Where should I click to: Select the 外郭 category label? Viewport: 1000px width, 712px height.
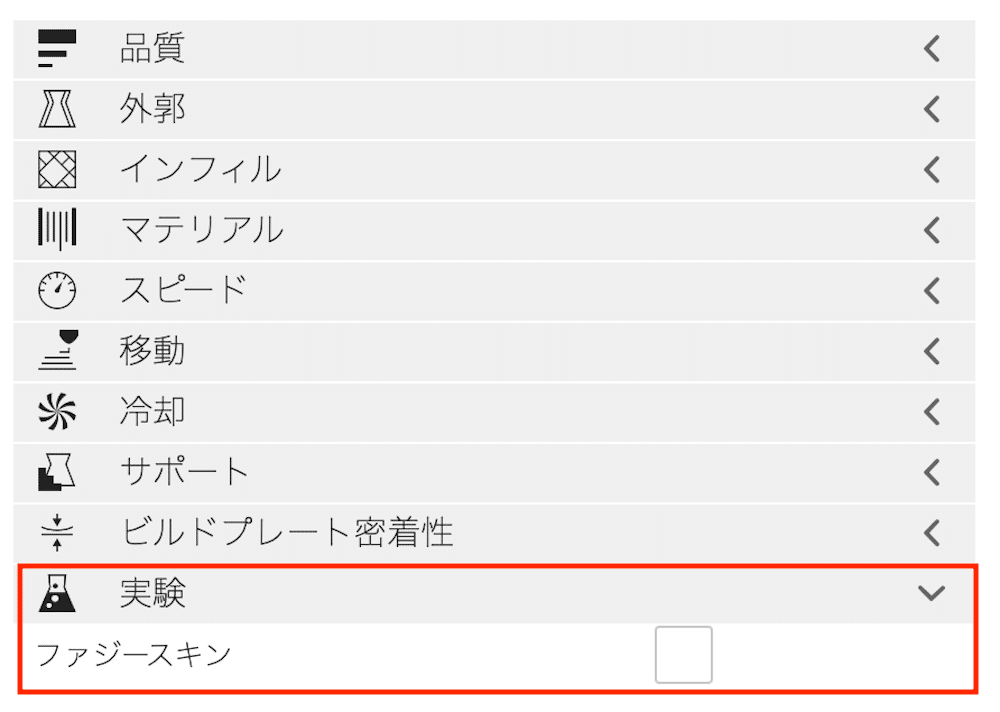pos(152,109)
